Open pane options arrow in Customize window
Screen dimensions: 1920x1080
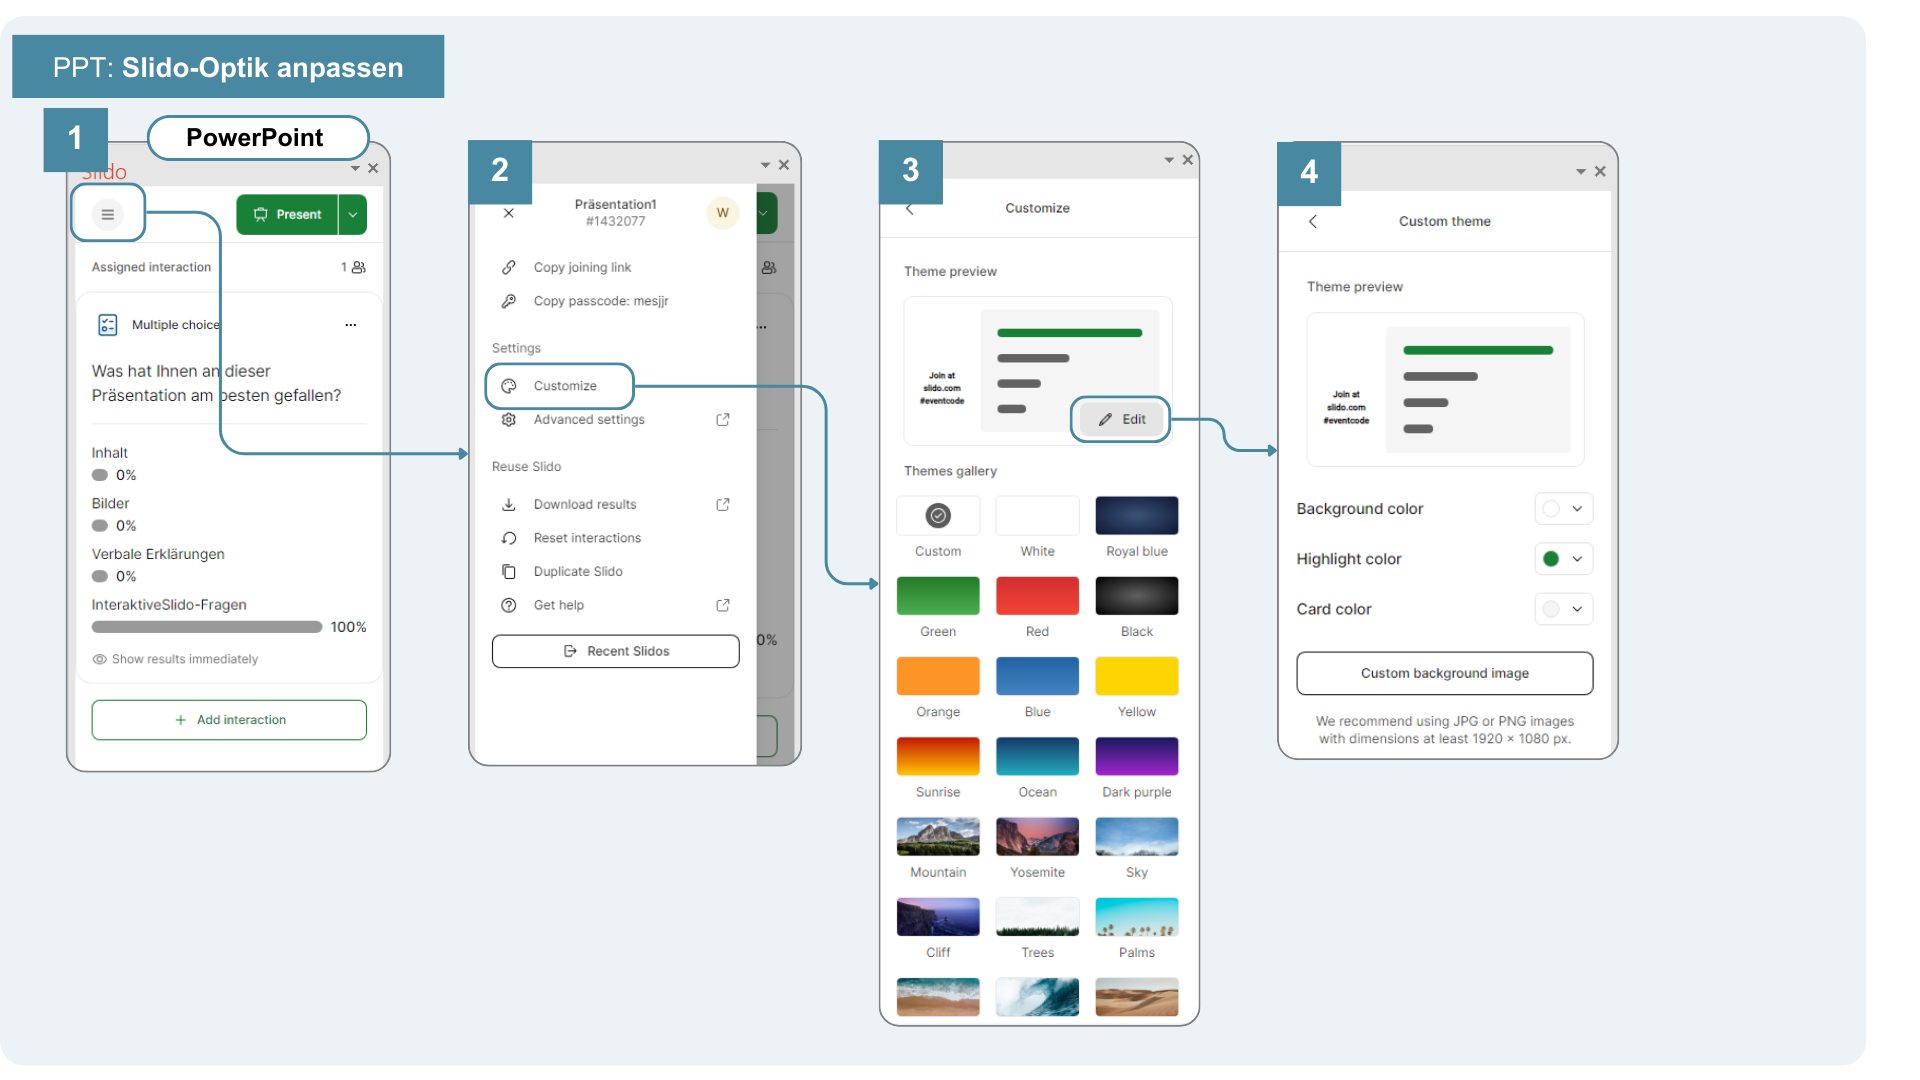tap(1169, 160)
